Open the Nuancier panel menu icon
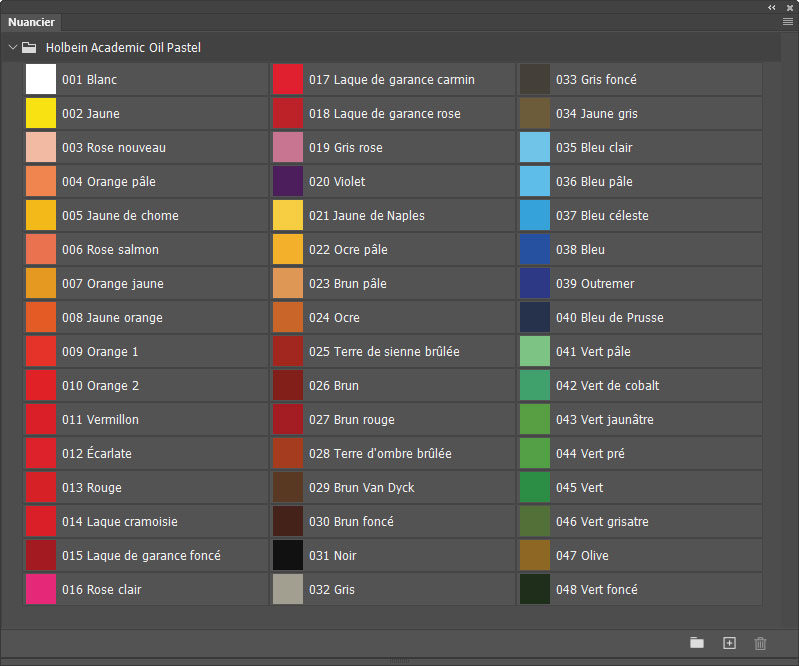 (788, 21)
